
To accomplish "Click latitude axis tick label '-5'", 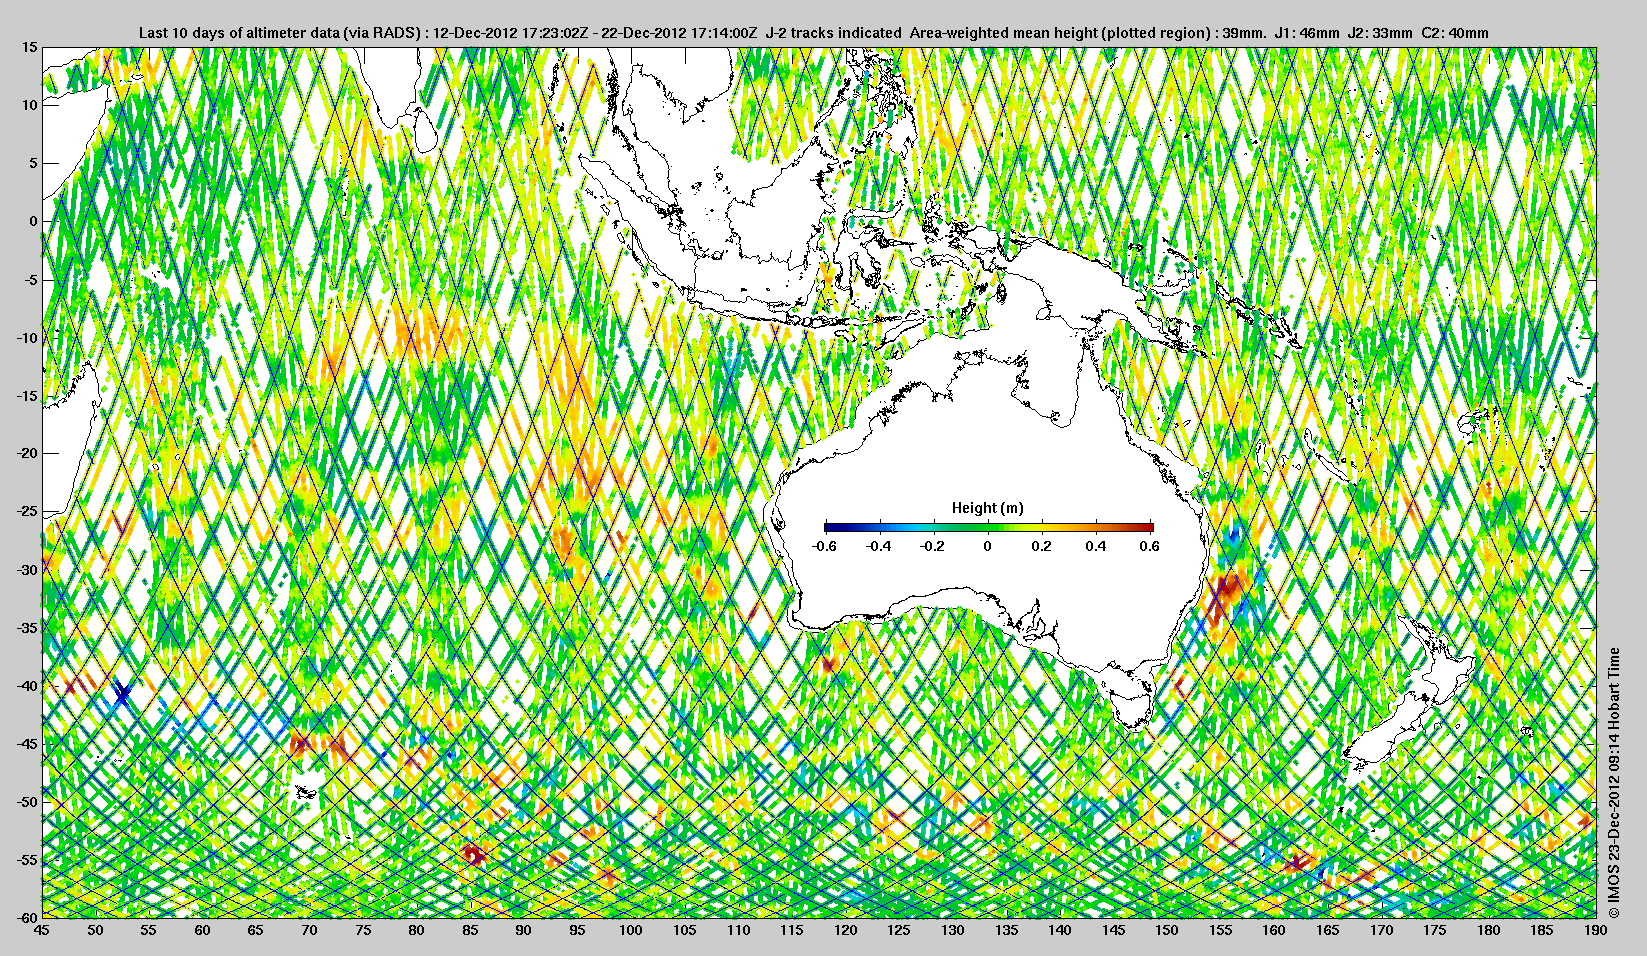I will click(x=30, y=280).
